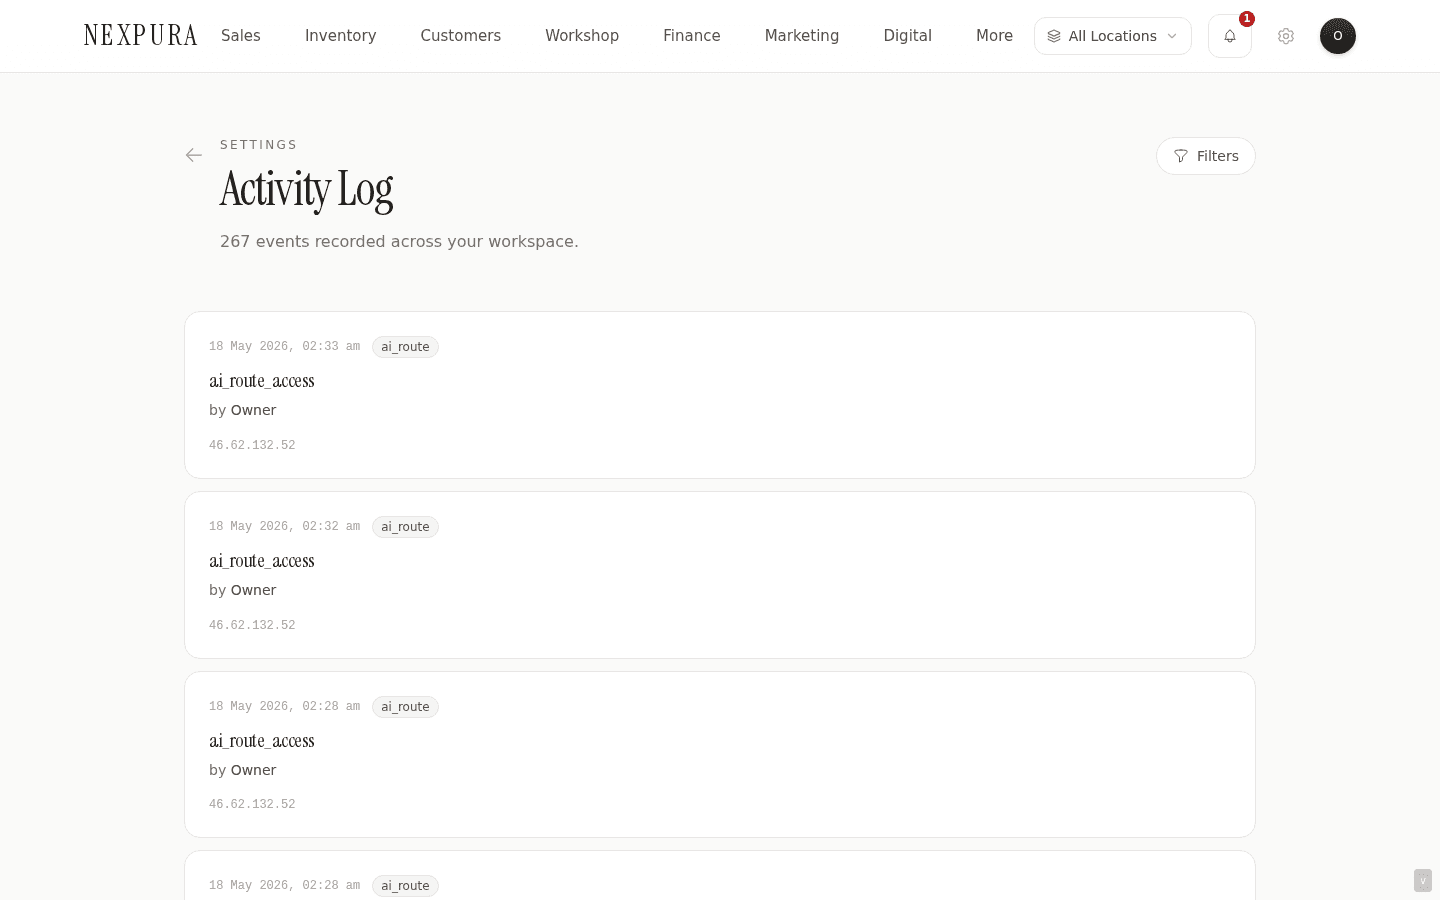Click ai_route_access title in 02:33 am entry
This screenshot has height=900, width=1440.
click(x=262, y=381)
